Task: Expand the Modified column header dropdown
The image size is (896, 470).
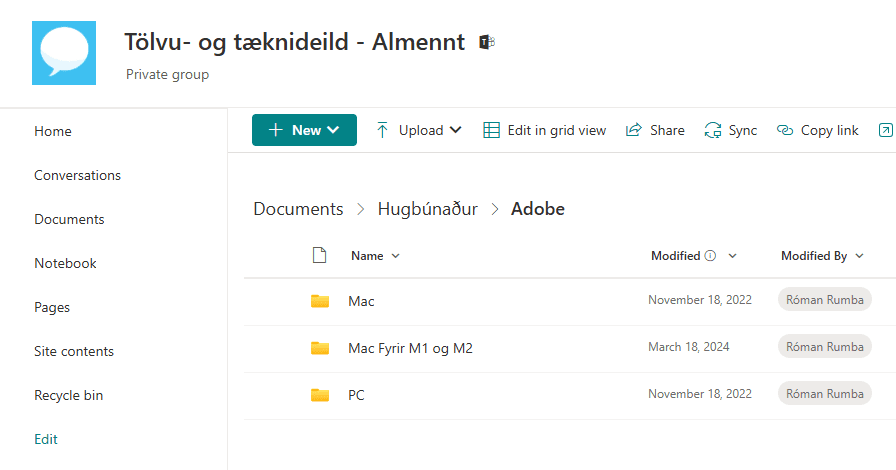Action: tap(732, 256)
